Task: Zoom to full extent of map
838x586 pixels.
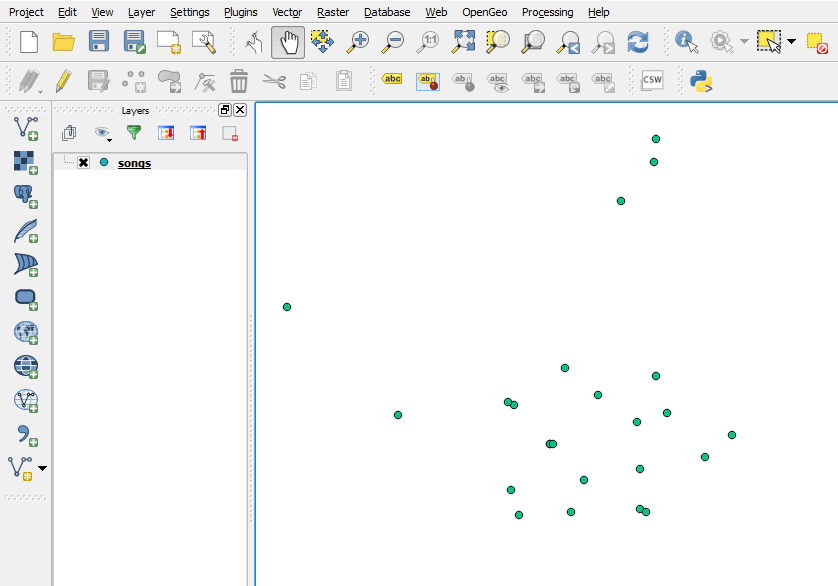Action: coord(463,42)
